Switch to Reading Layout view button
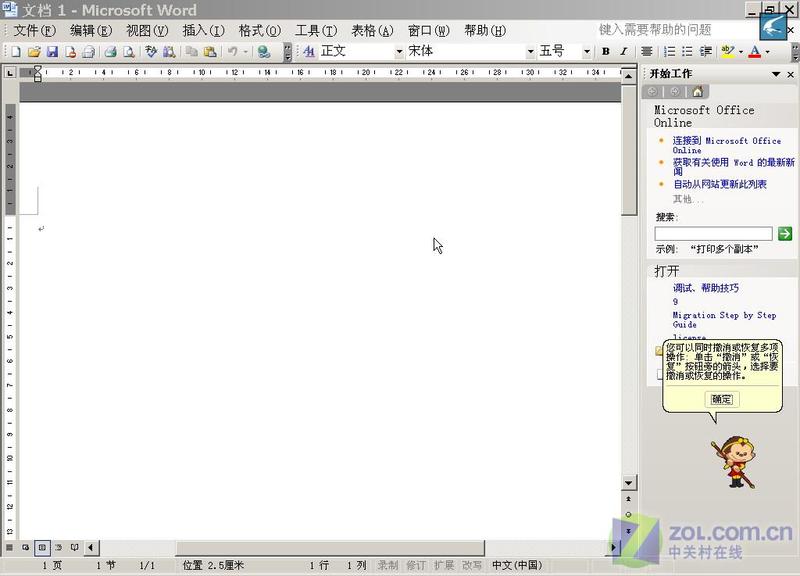This screenshot has width=800, height=576. click(74, 547)
